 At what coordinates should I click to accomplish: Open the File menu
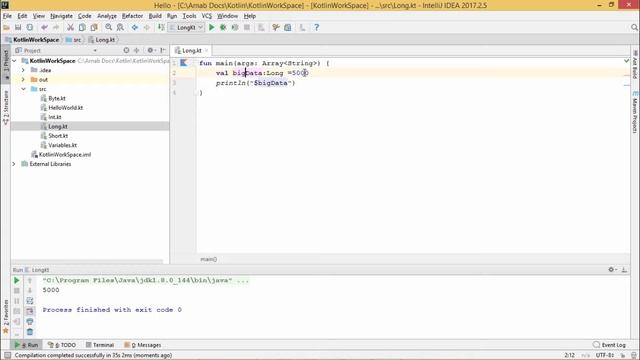7,16
